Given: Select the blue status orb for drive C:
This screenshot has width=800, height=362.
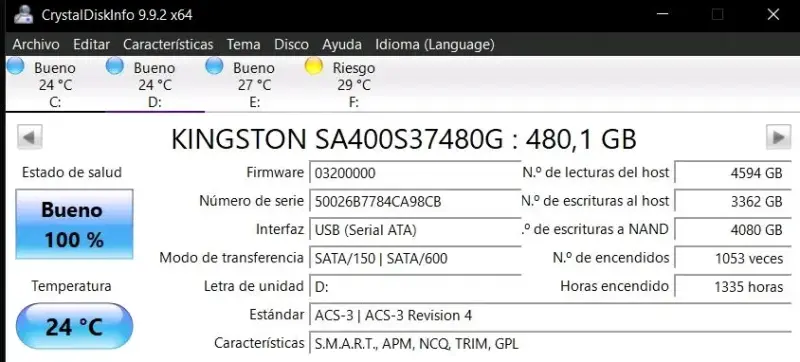Looking at the screenshot, I should click(x=15, y=66).
